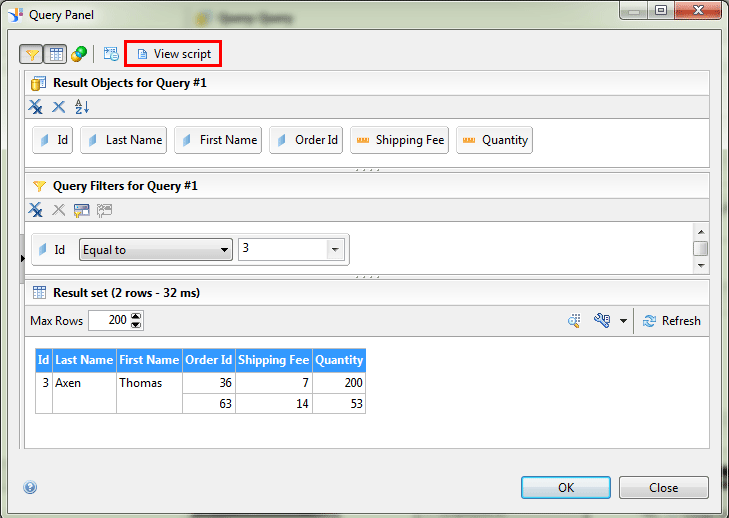Viewport: 729px width, 518px height.
Task: Click the greyed delete filter icon
Action: point(59,210)
